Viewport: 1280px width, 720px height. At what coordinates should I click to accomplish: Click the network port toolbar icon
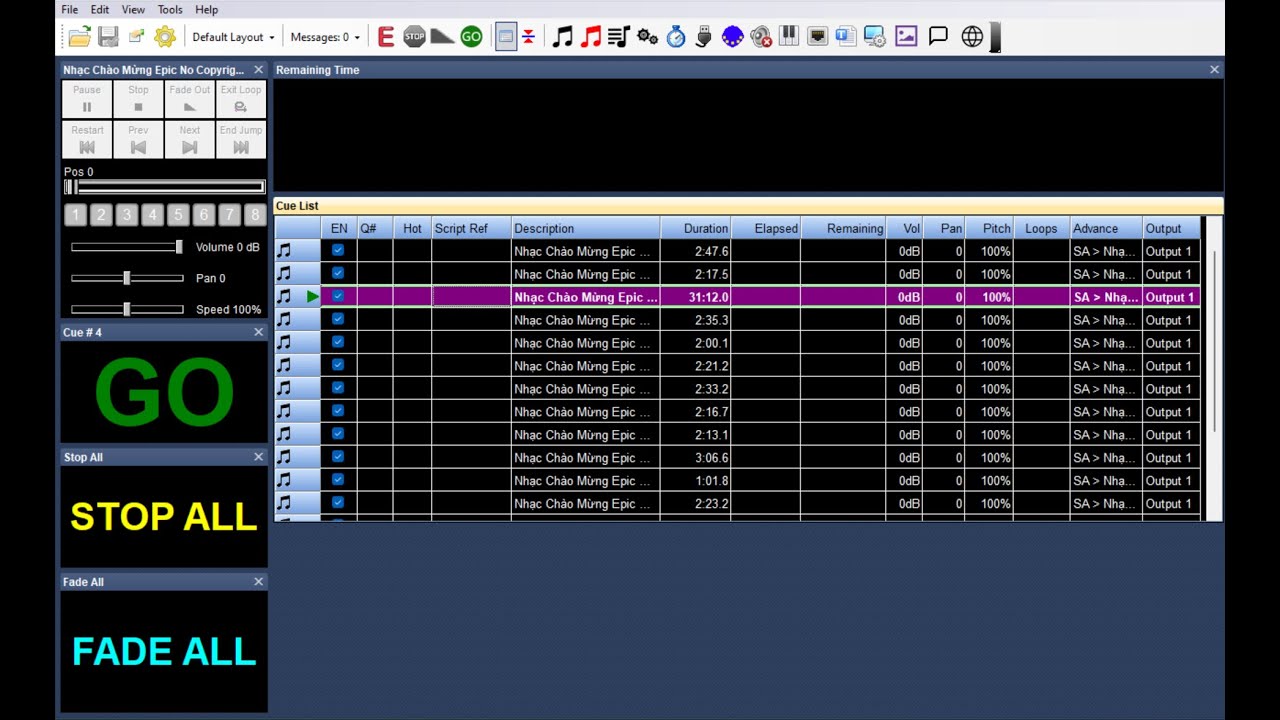click(817, 37)
